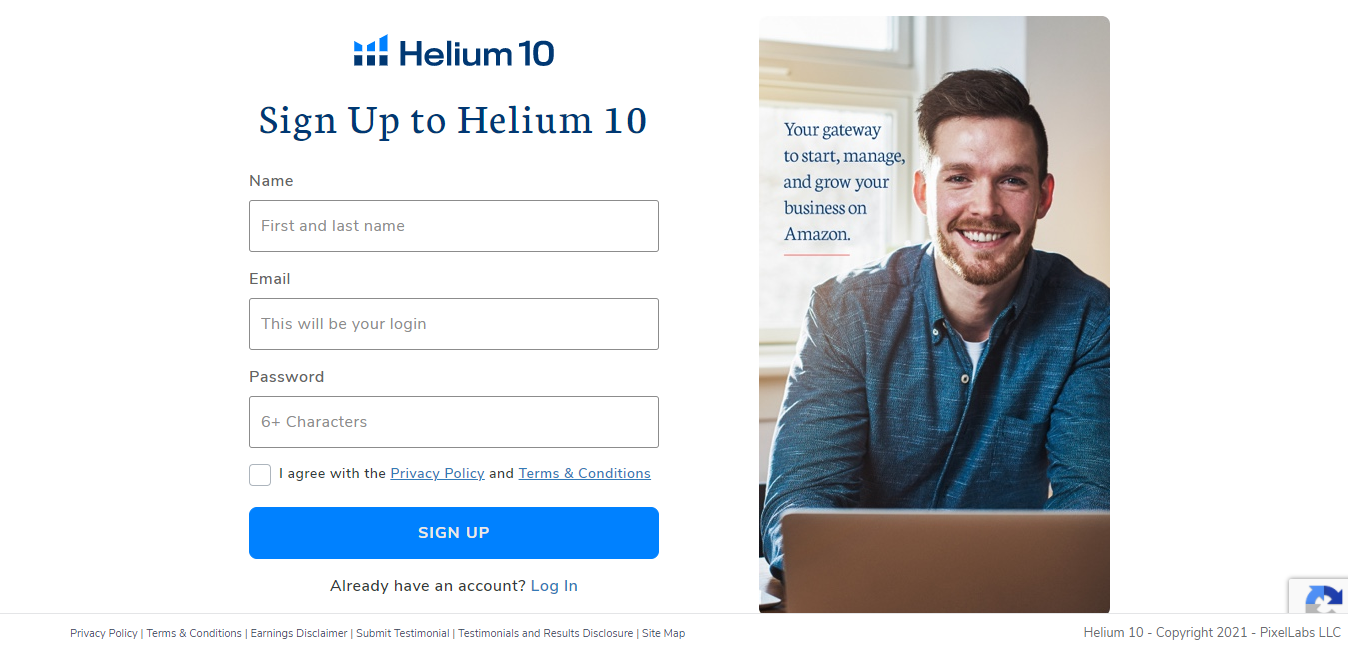Viewport: 1348px width, 645px height.
Task: Open the Privacy Policy link beside checkbox
Action: click(x=437, y=474)
